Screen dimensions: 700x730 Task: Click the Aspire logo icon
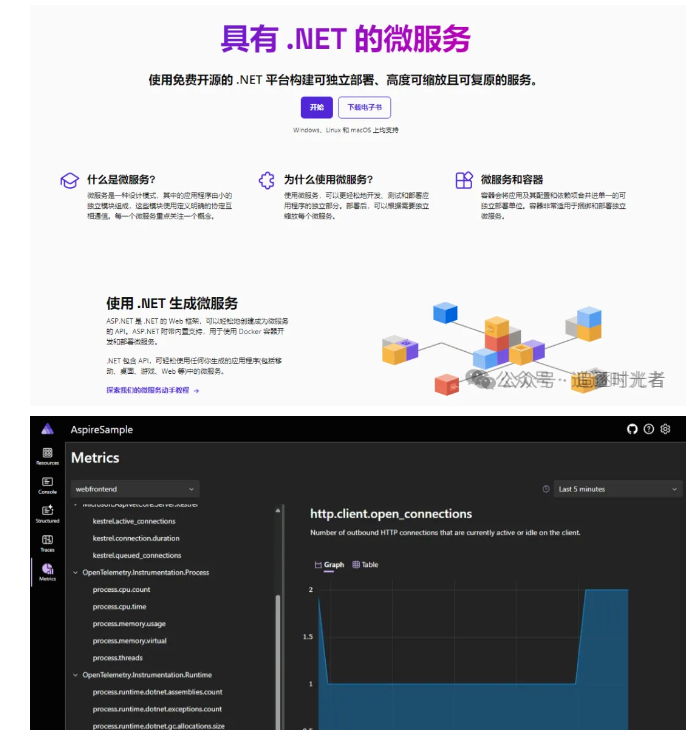tap(47, 429)
